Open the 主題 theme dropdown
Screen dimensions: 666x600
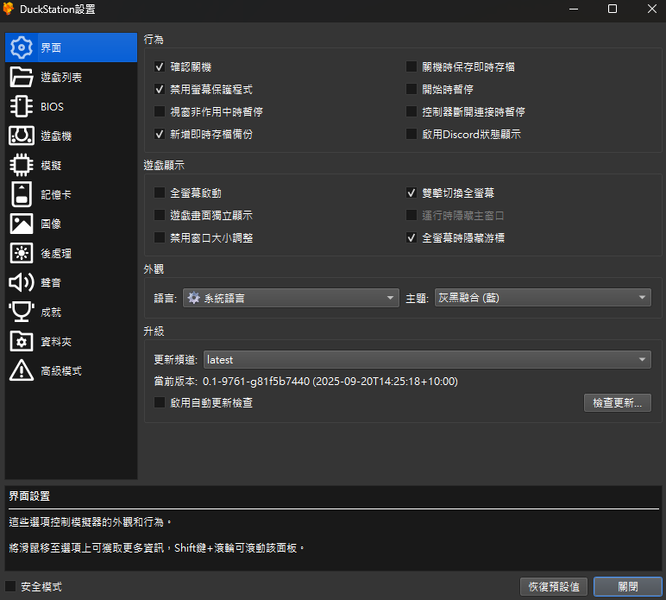tap(542, 298)
